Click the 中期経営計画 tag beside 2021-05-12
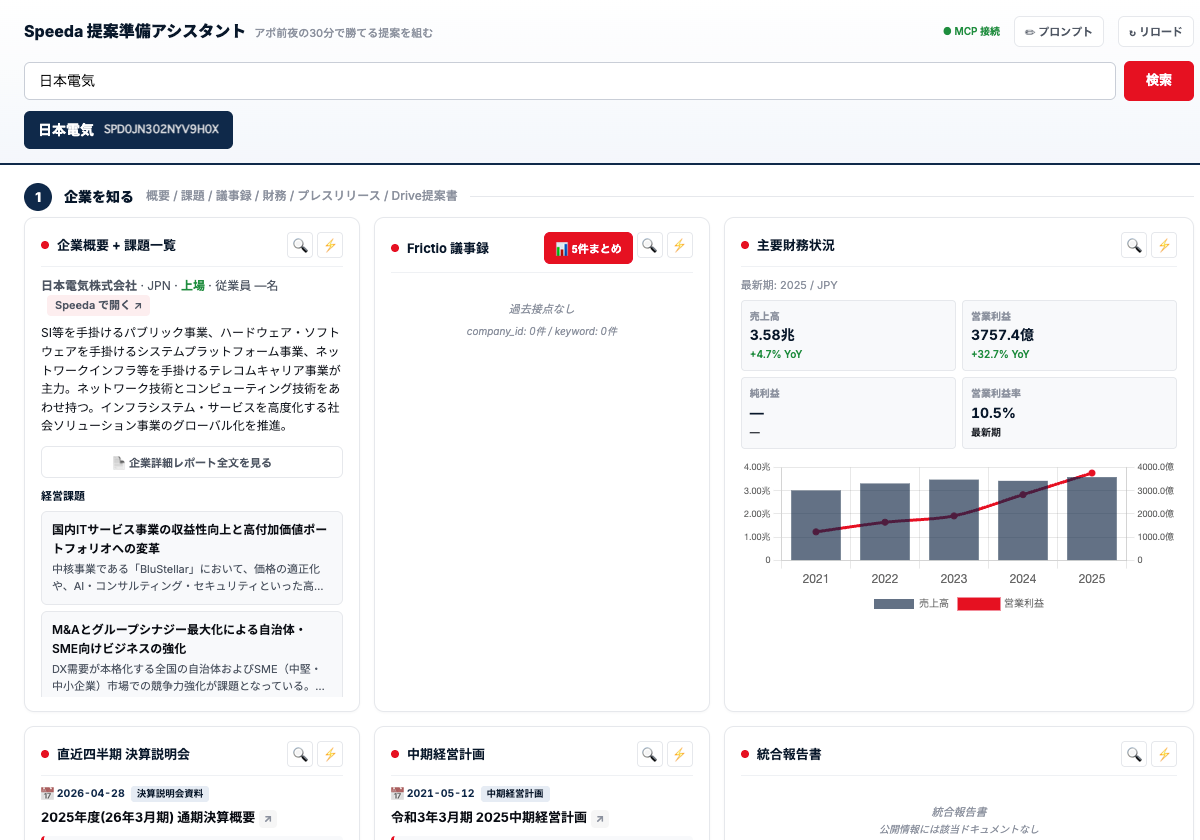Screen dimensions: 1200x840 coord(515,794)
